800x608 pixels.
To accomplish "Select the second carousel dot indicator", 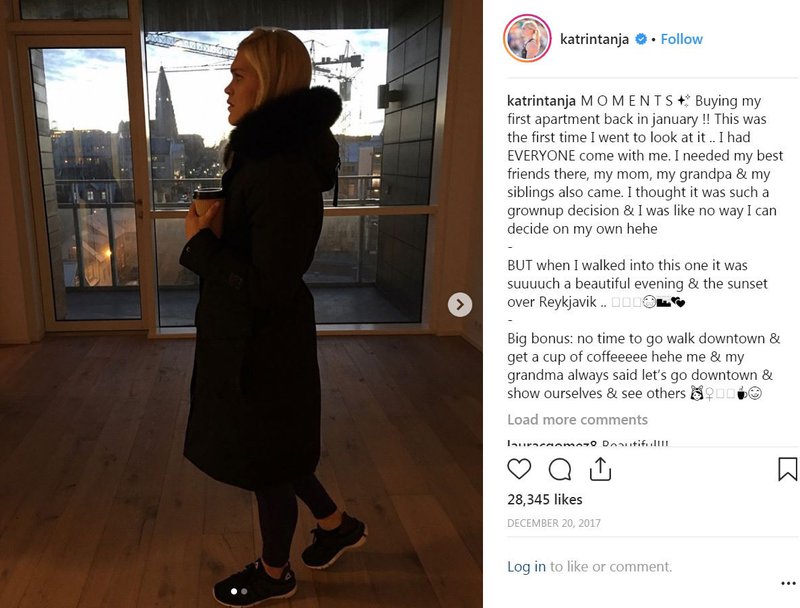I will click(x=244, y=591).
